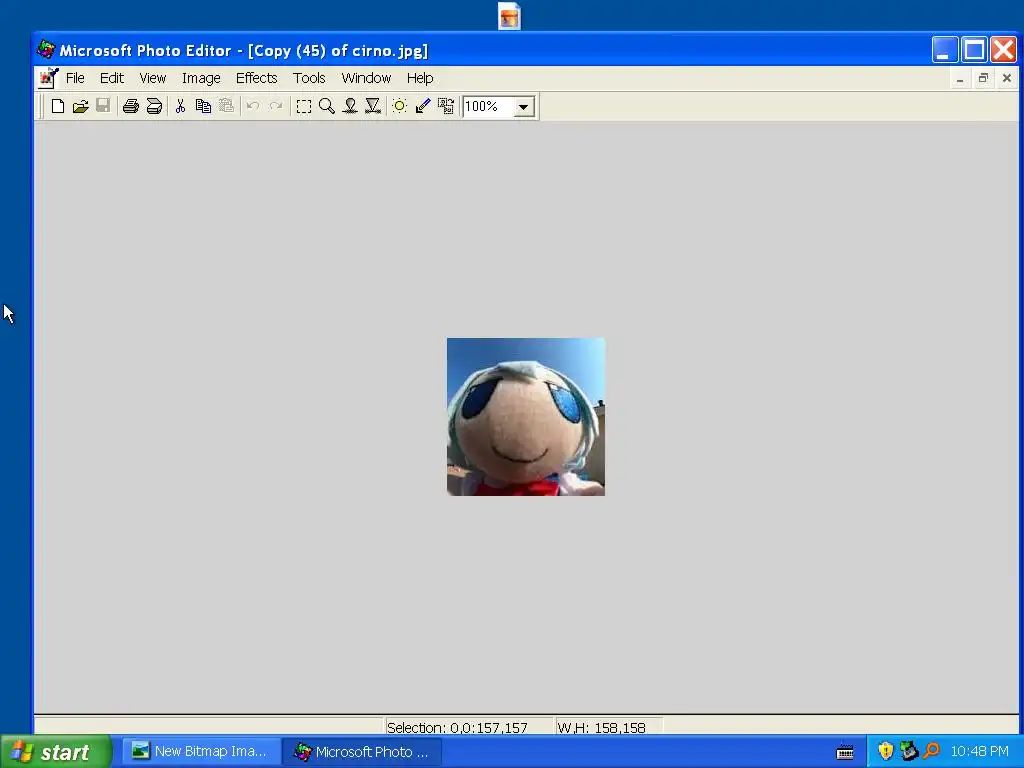Open the Help menu
The height and width of the screenshot is (768, 1024).
(x=420, y=78)
